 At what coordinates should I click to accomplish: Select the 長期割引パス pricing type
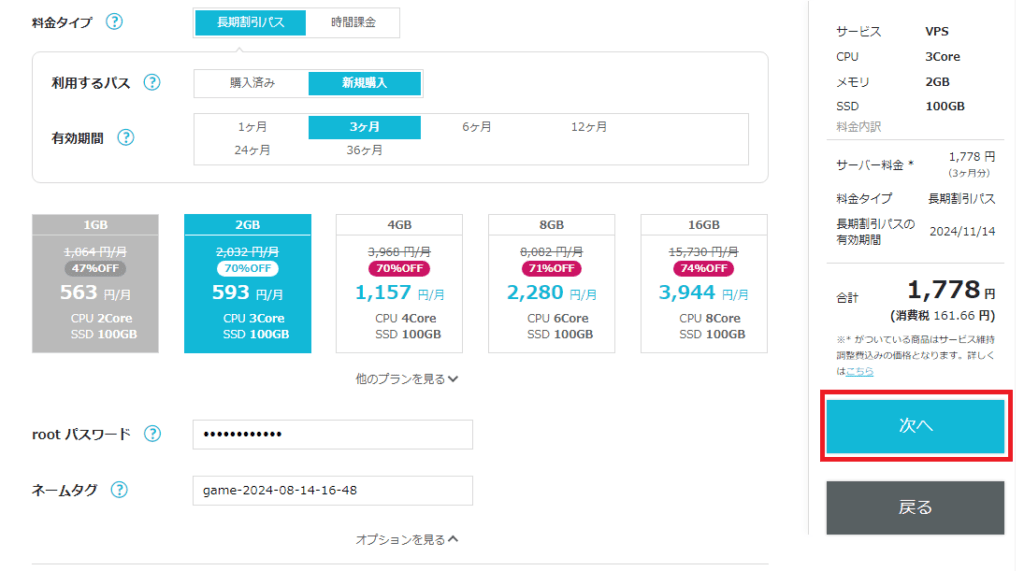251,22
